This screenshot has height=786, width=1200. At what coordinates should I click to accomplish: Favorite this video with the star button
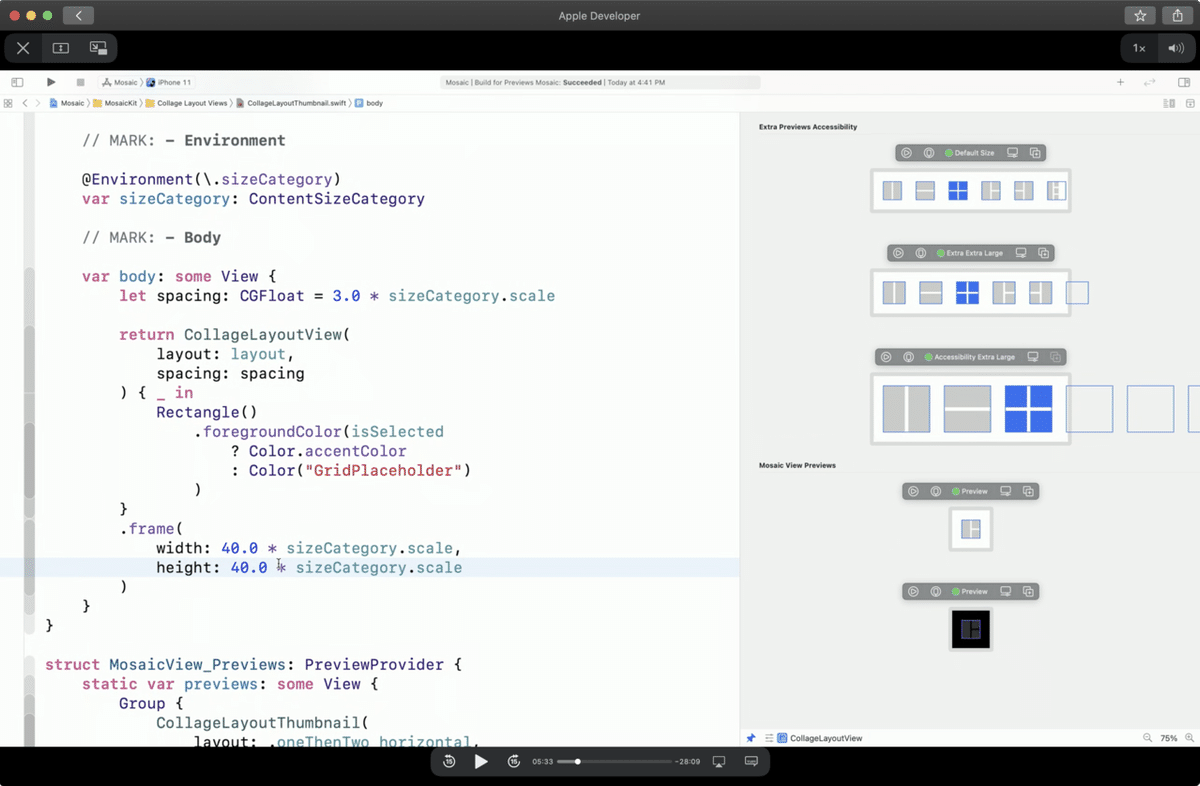tap(1140, 15)
